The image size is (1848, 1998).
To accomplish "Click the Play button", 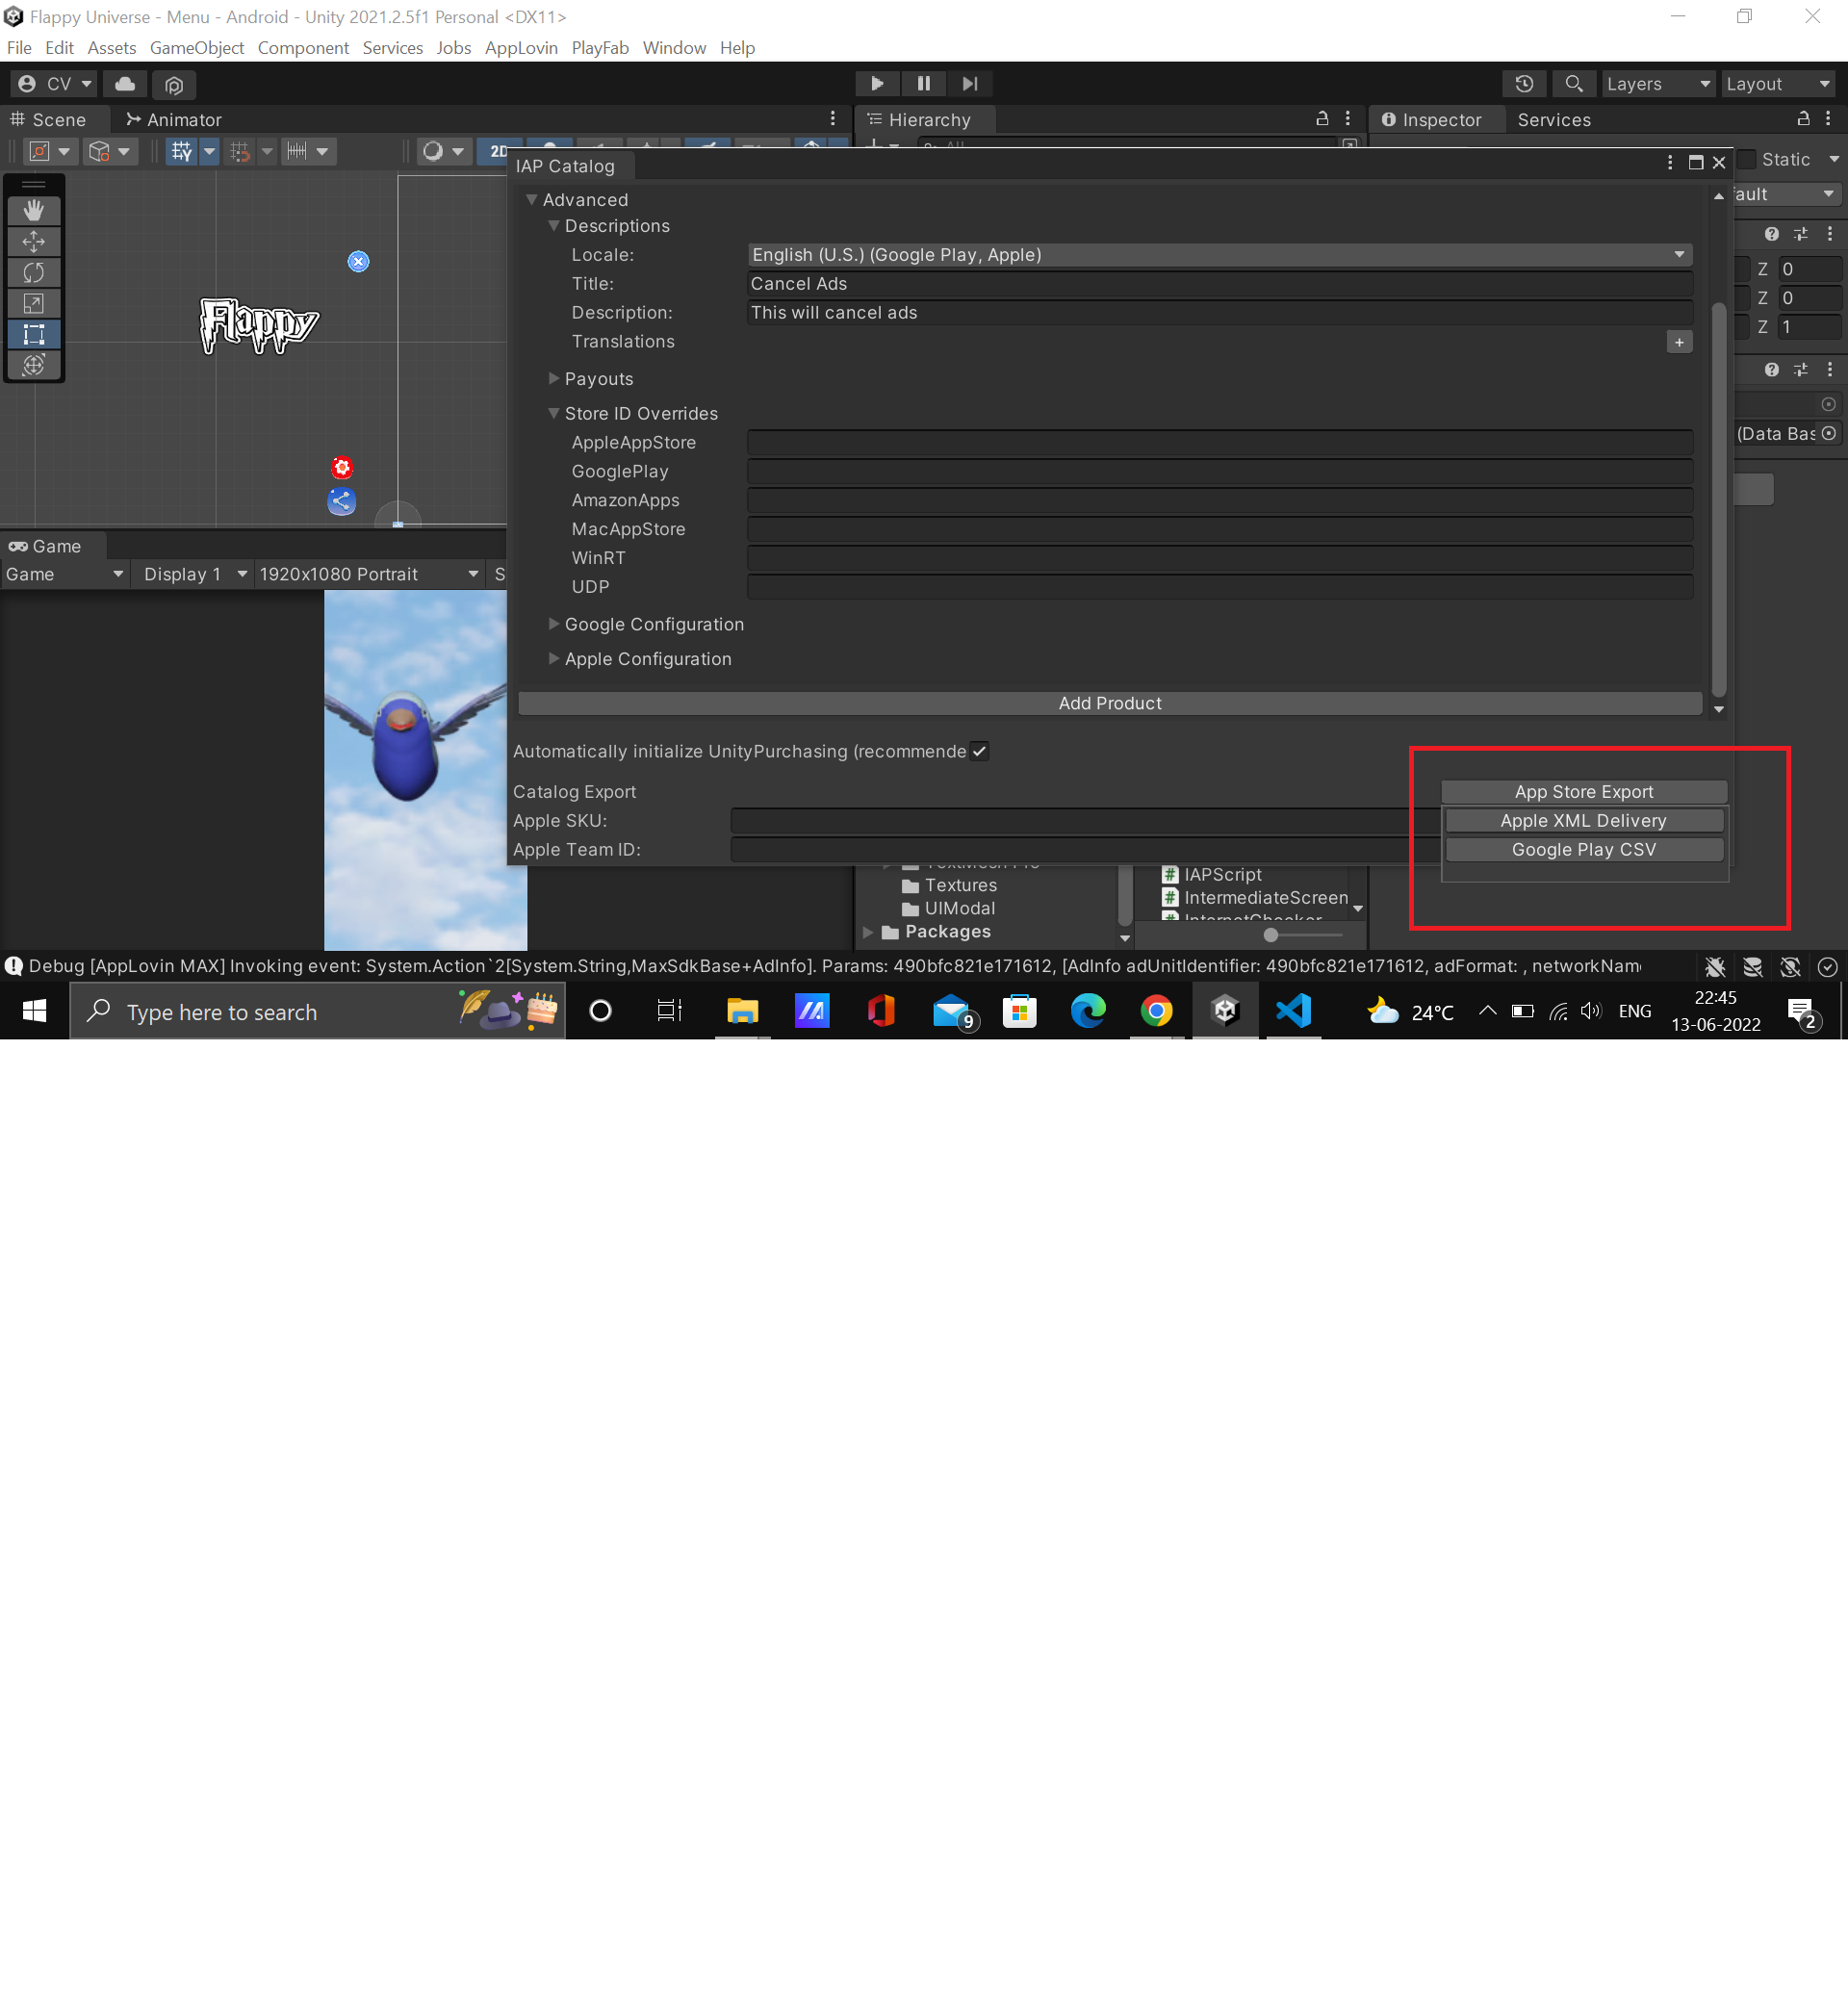I will (877, 84).
